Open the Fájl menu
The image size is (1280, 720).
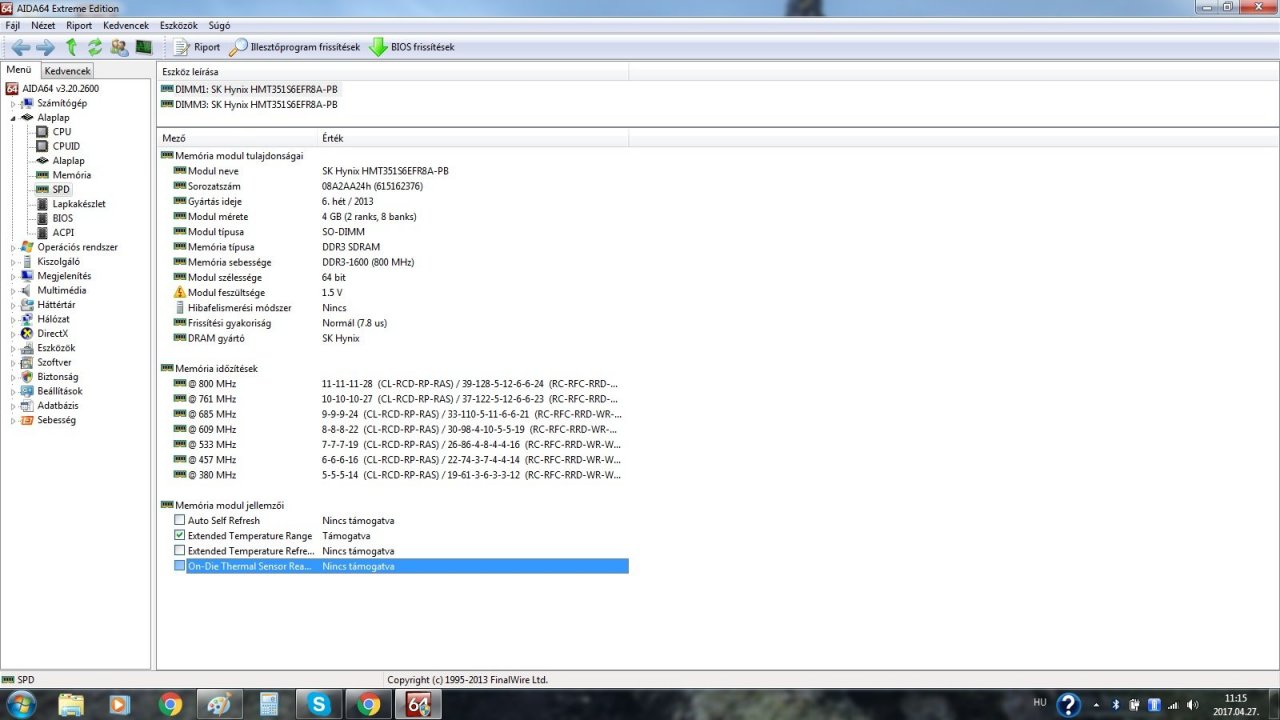13,25
